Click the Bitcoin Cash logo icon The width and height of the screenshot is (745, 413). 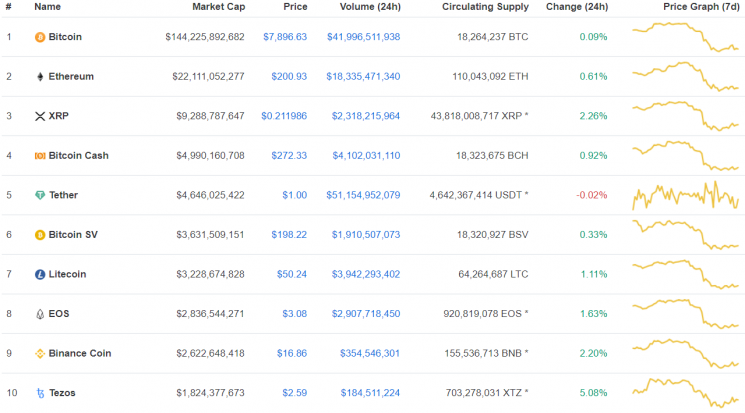(x=40, y=156)
